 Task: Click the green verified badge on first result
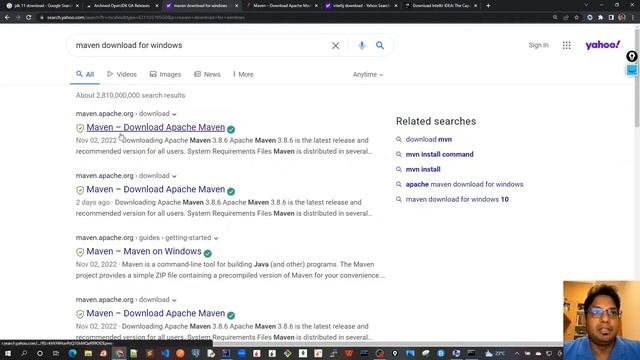pos(231,129)
